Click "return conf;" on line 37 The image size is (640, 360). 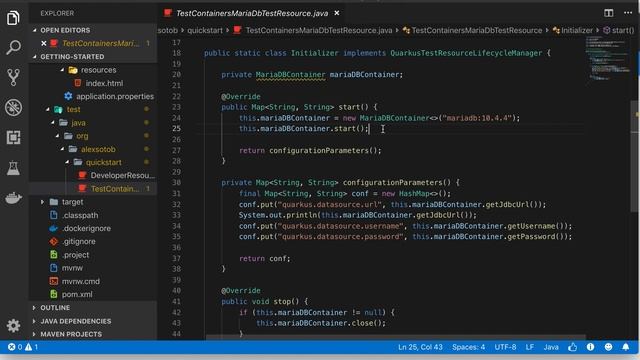click(x=264, y=258)
